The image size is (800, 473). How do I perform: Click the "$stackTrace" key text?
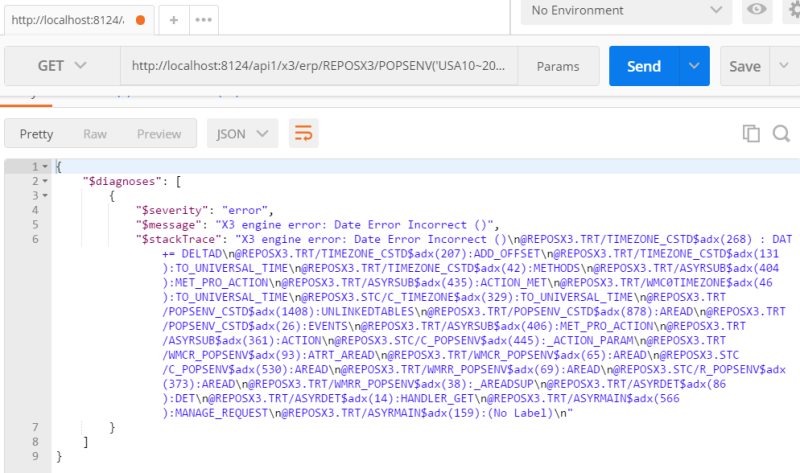179,239
